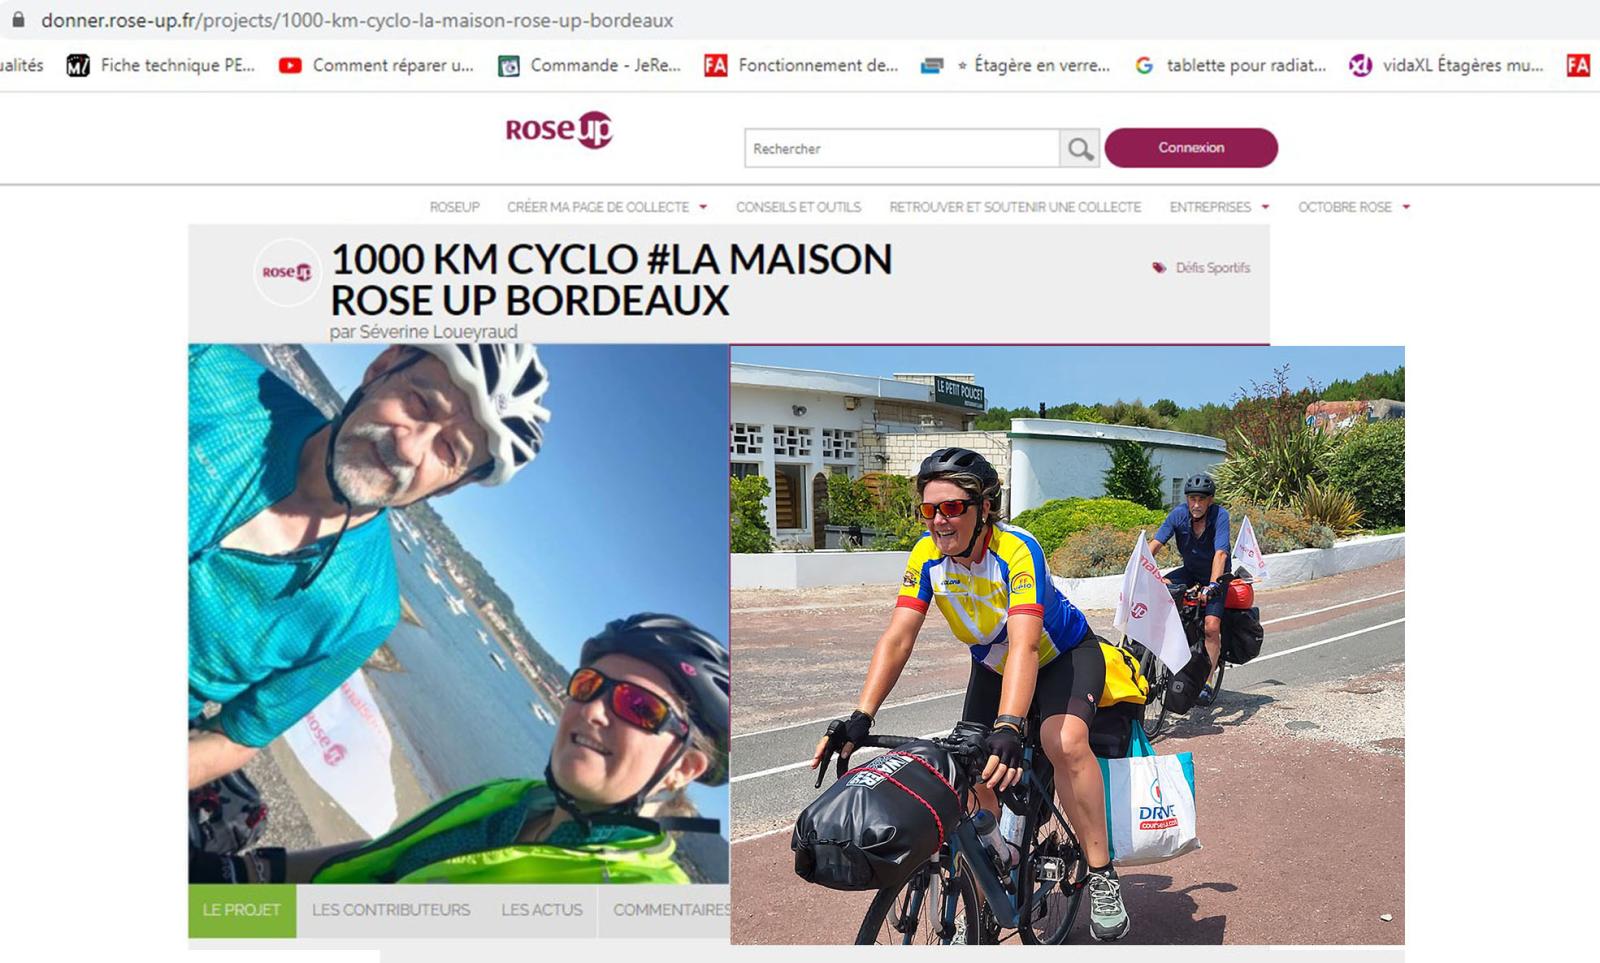Switch to the Les Actus tab
This screenshot has width=1600, height=963.
(542, 910)
